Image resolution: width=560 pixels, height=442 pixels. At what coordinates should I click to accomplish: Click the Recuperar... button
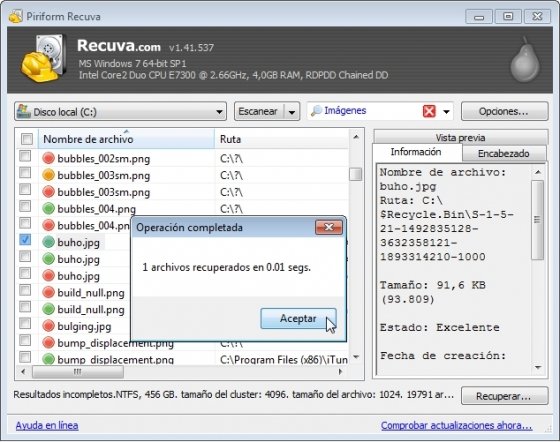click(x=504, y=396)
